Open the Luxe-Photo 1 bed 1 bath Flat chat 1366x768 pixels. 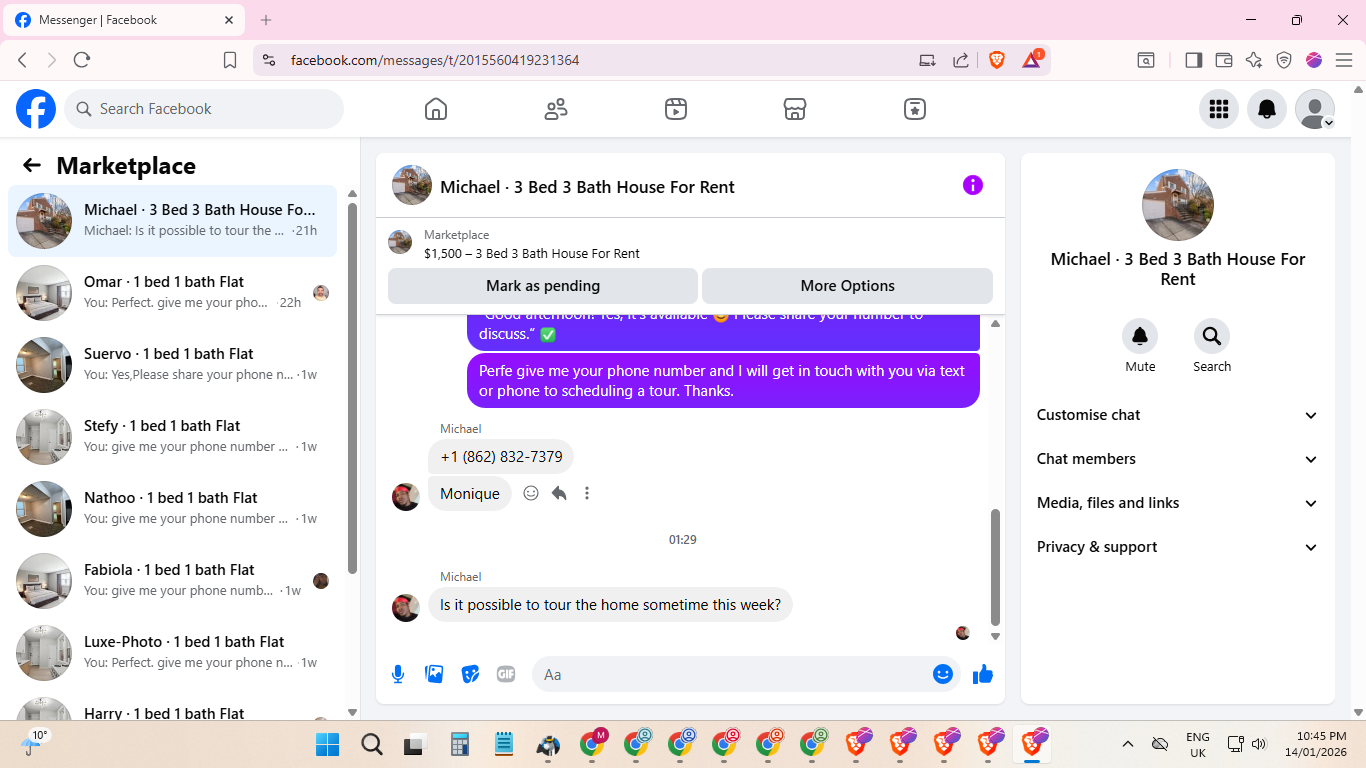click(172, 653)
